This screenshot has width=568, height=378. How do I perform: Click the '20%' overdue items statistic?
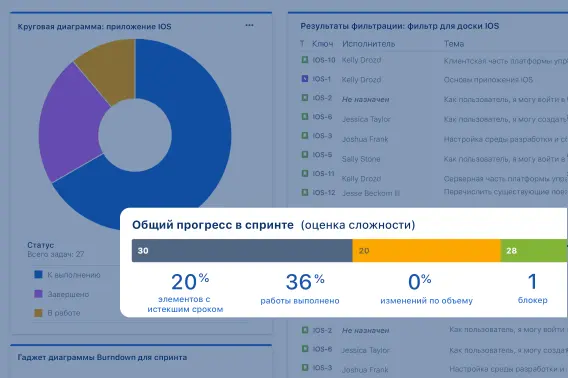190,282
